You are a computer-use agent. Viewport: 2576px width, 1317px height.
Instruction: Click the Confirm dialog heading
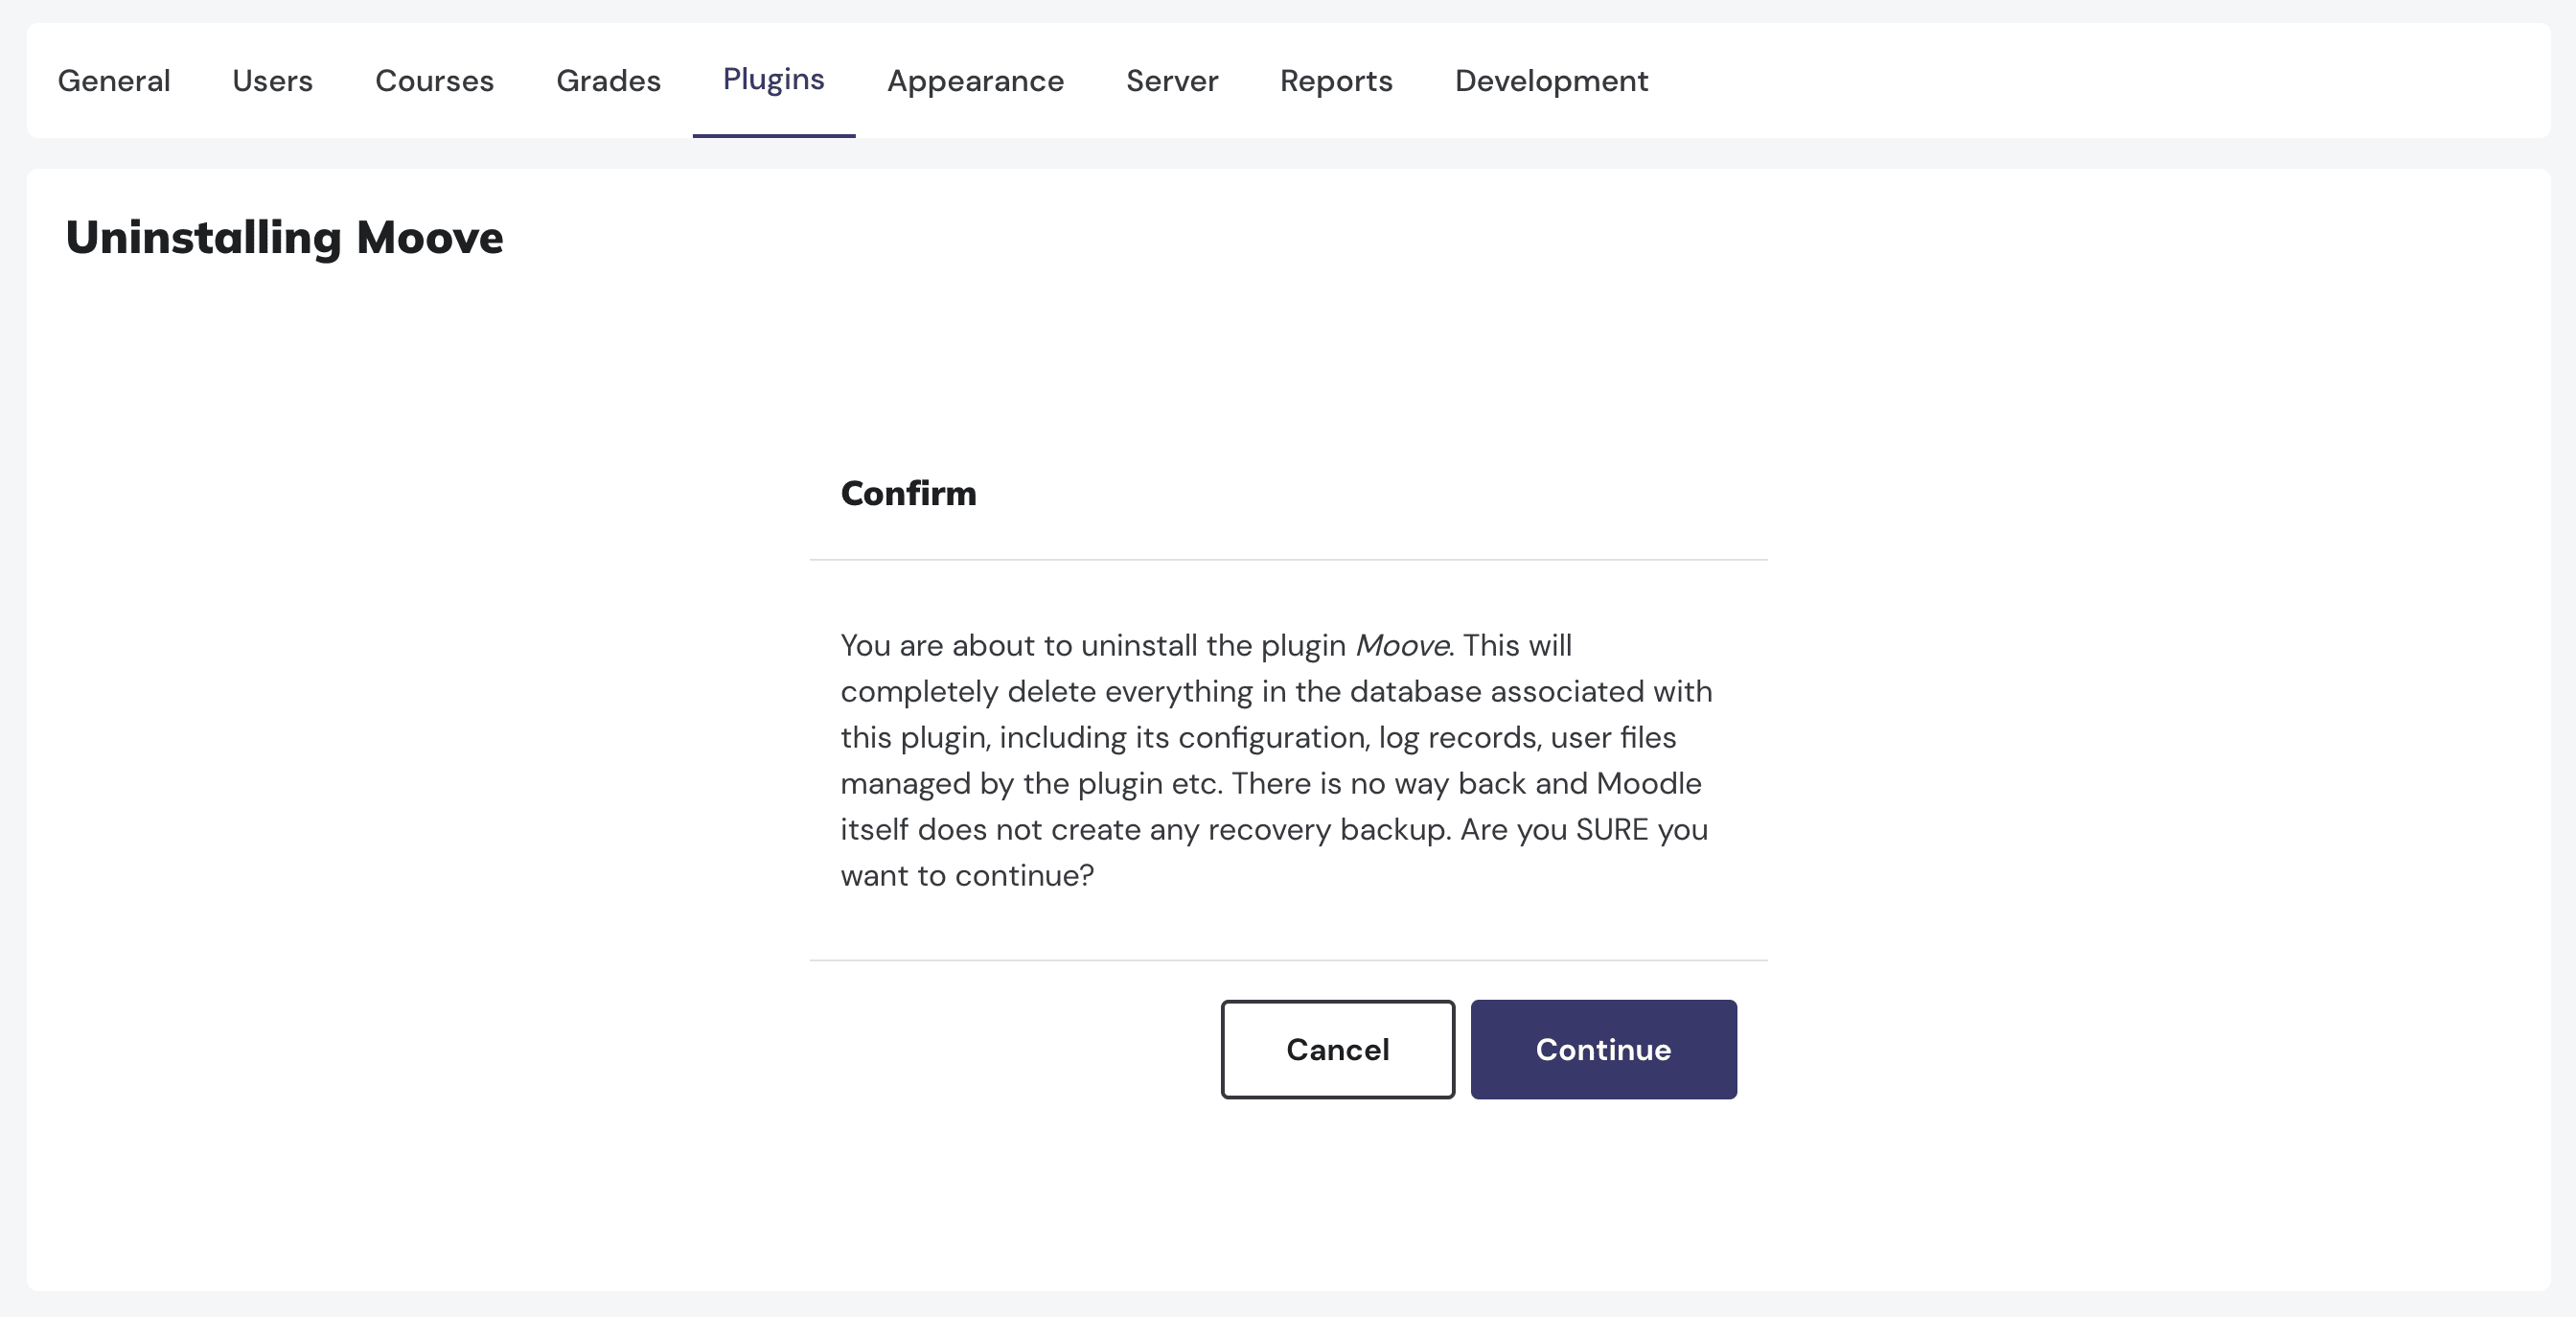point(907,491)
